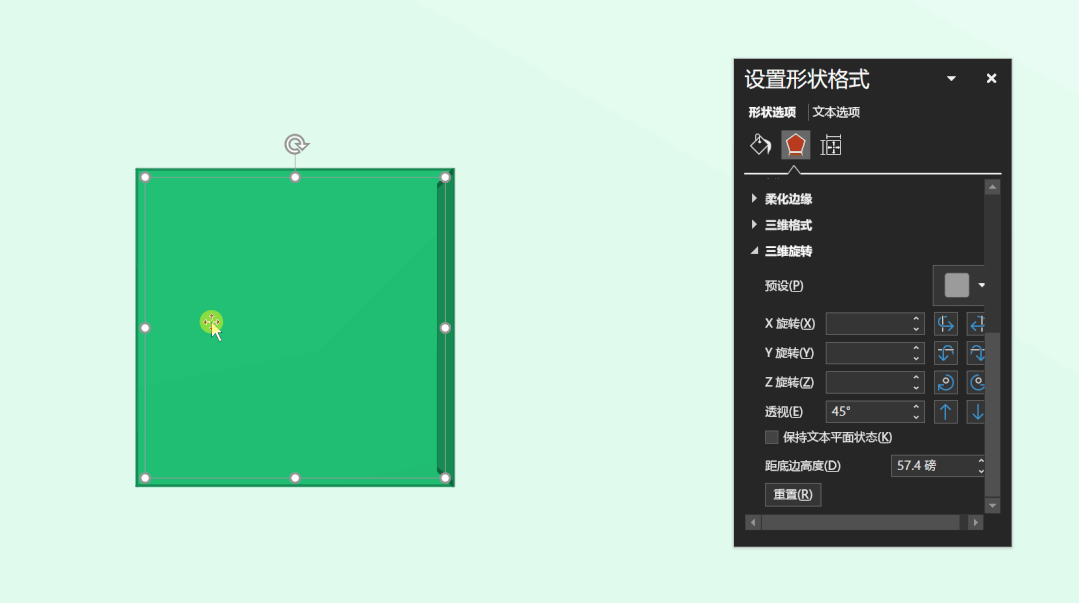This screenshot has width=1079, height=603.
Task: Click the bottom-right resize handle of shape
Action: point(445,478)
